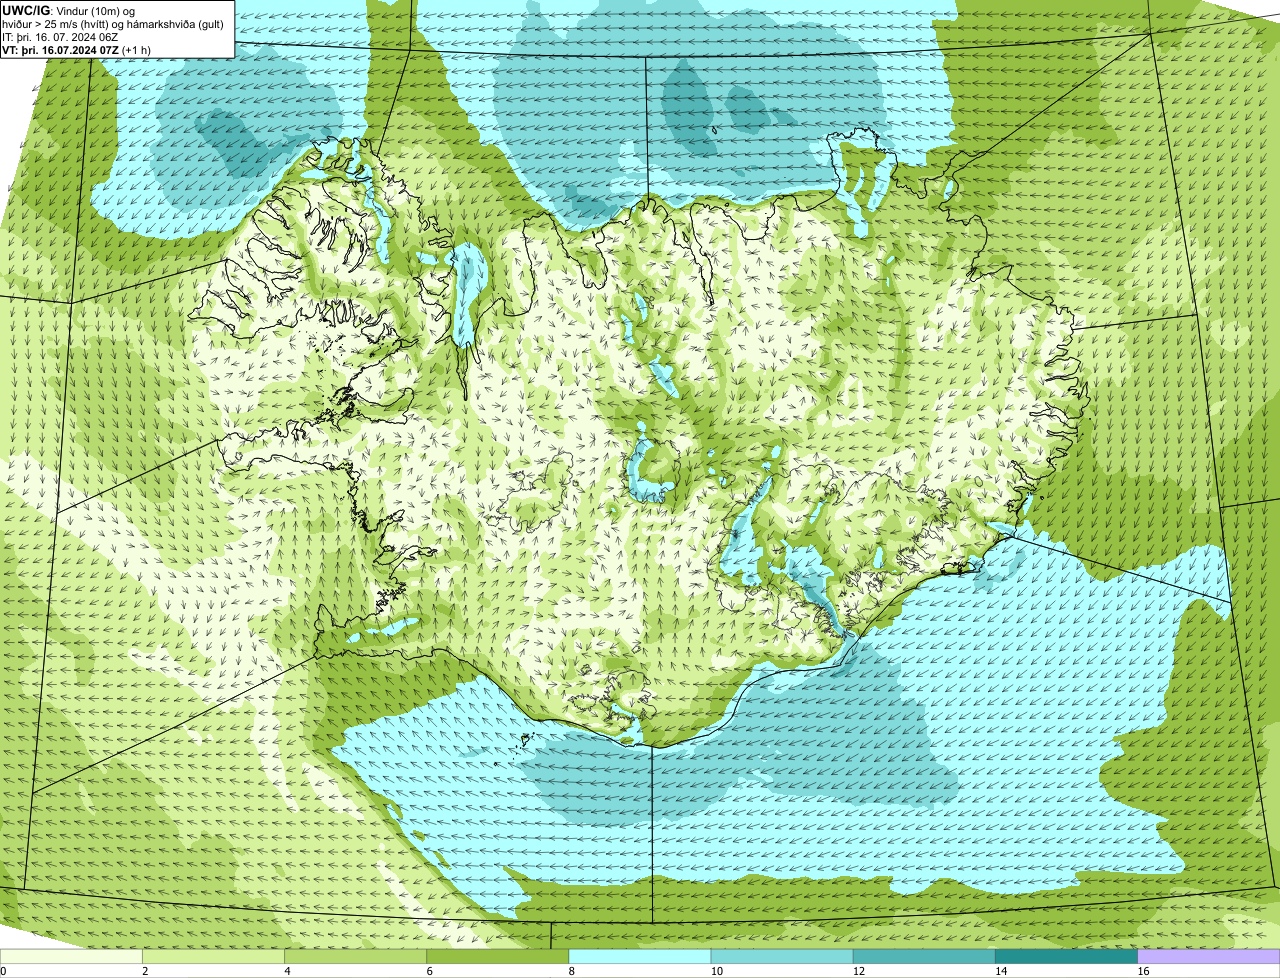Click the '8' label on the color scale

(572, 971)
